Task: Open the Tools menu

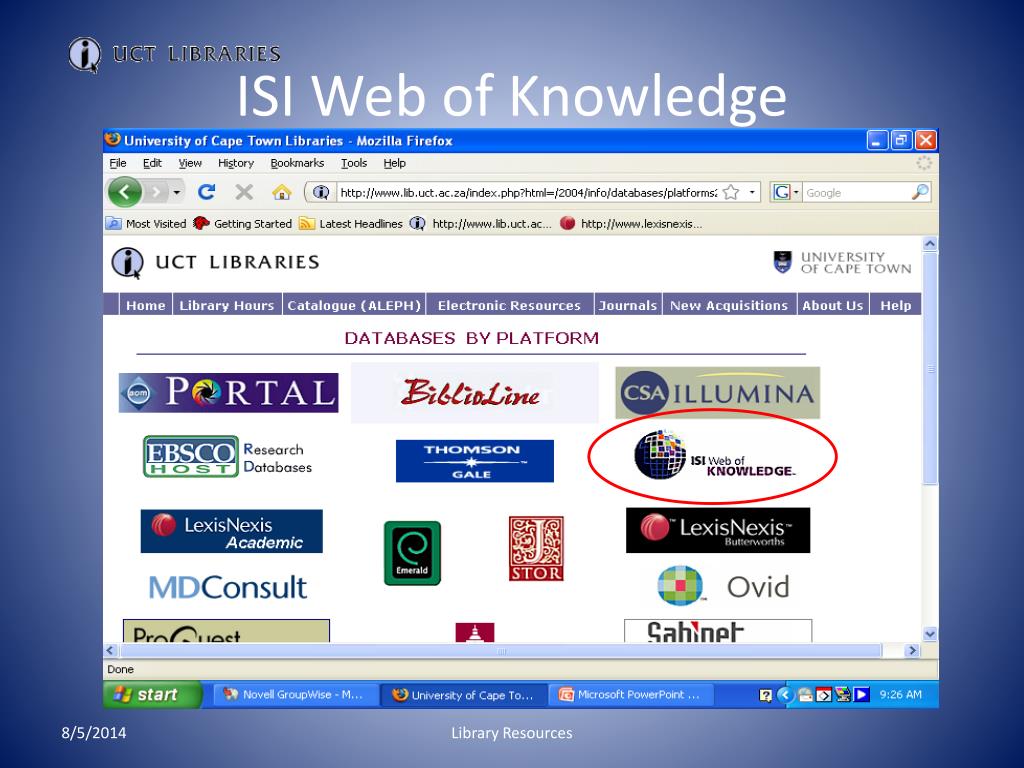Action: coord(354,163)
